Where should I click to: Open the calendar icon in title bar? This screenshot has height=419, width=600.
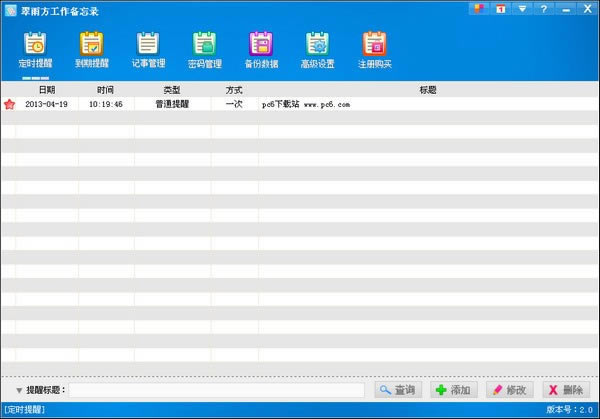click(501, 8)
